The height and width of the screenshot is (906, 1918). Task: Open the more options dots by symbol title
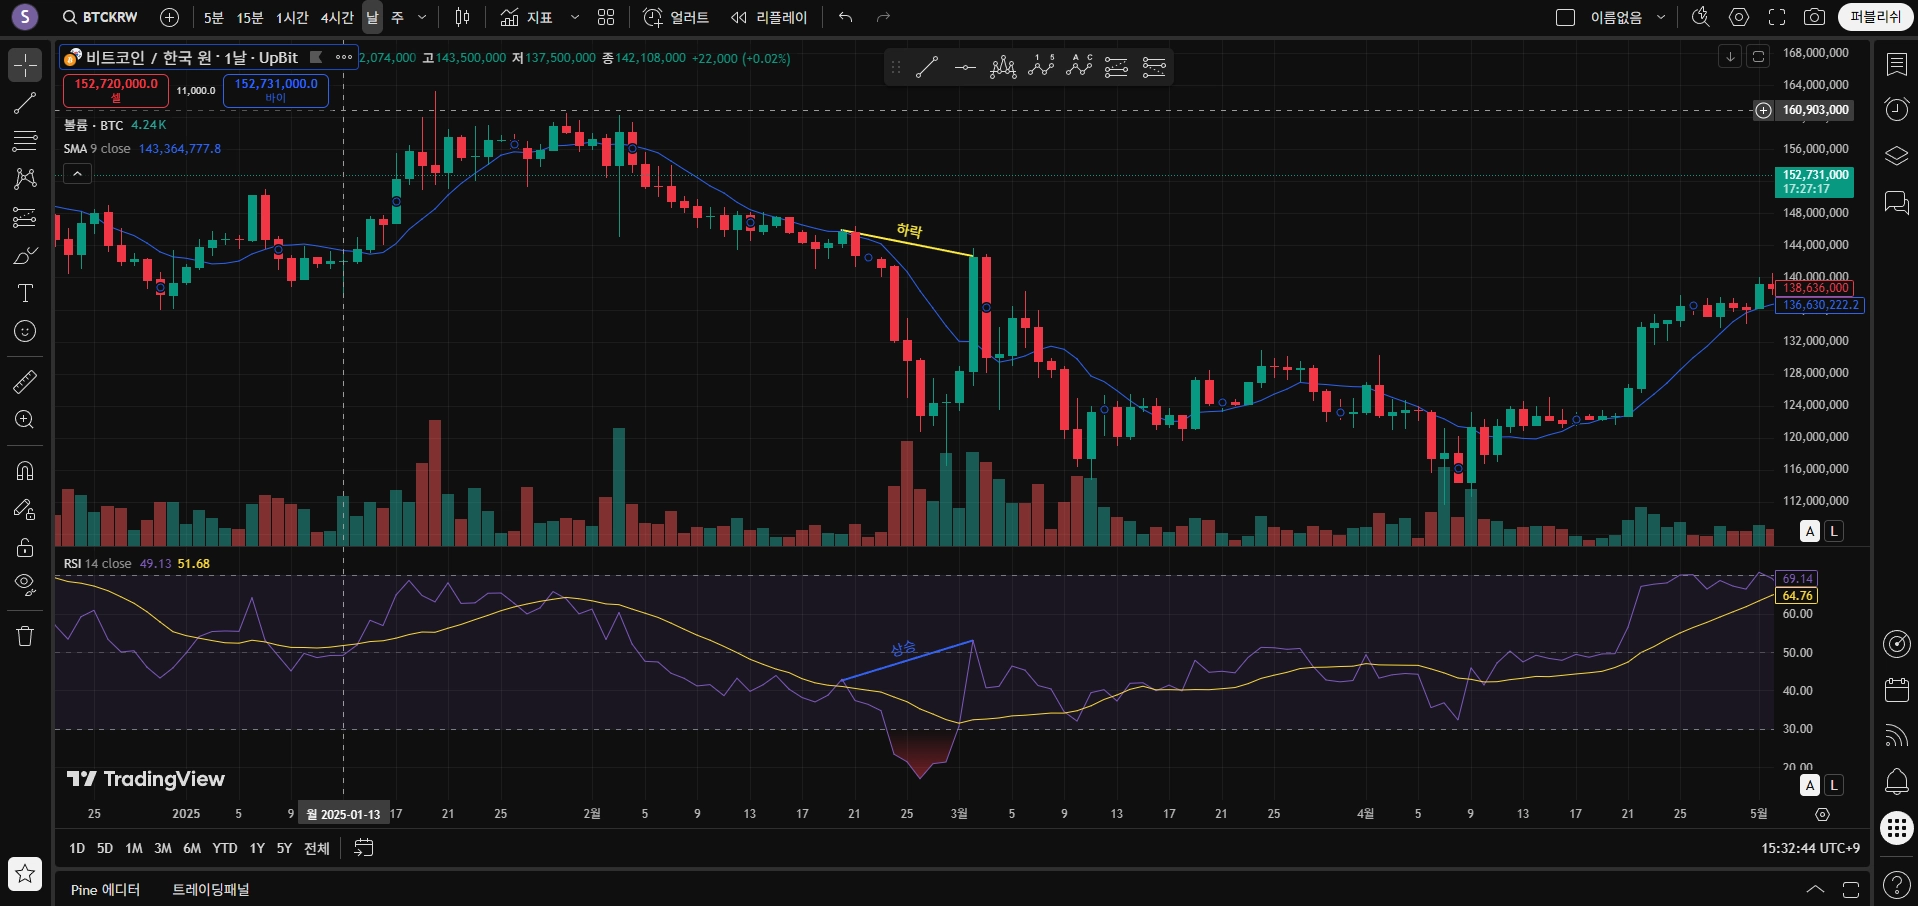point(344,57)
